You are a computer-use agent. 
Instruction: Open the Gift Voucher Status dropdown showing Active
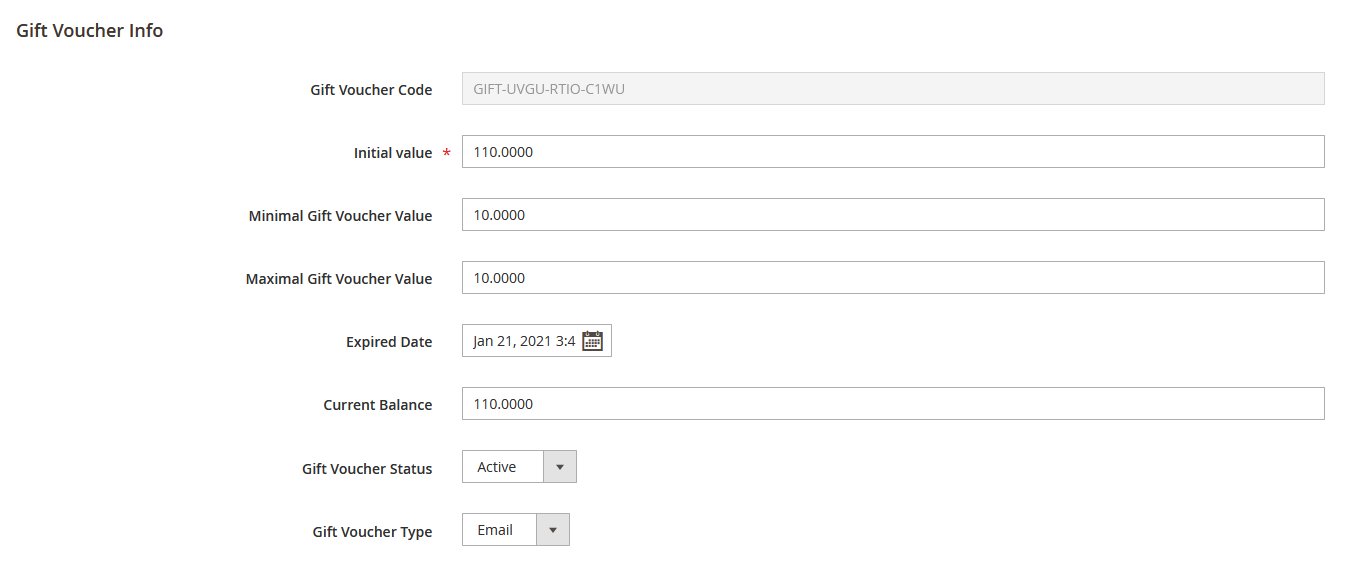(x=503, y=467)
